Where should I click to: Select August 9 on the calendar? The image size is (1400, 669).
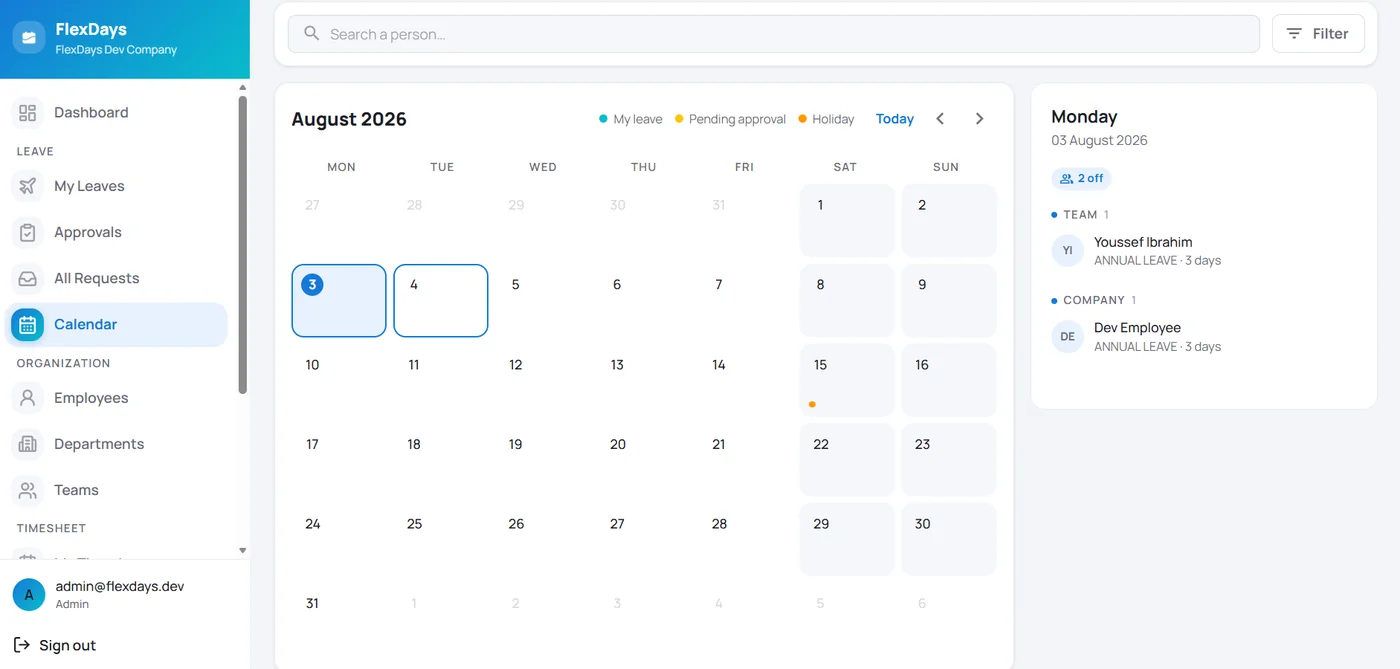tap(949, 300)
